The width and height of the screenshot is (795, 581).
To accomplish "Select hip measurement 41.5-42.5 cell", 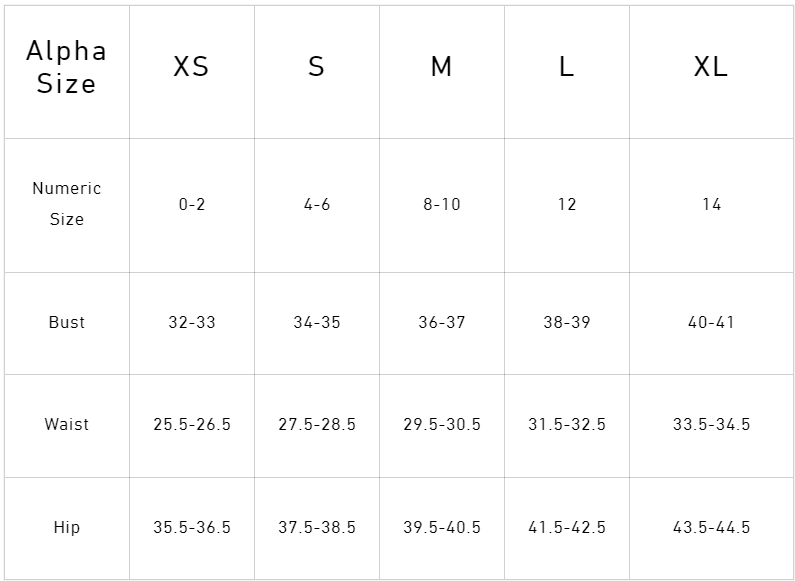I will pyautogui.click(x=566, y=528).
